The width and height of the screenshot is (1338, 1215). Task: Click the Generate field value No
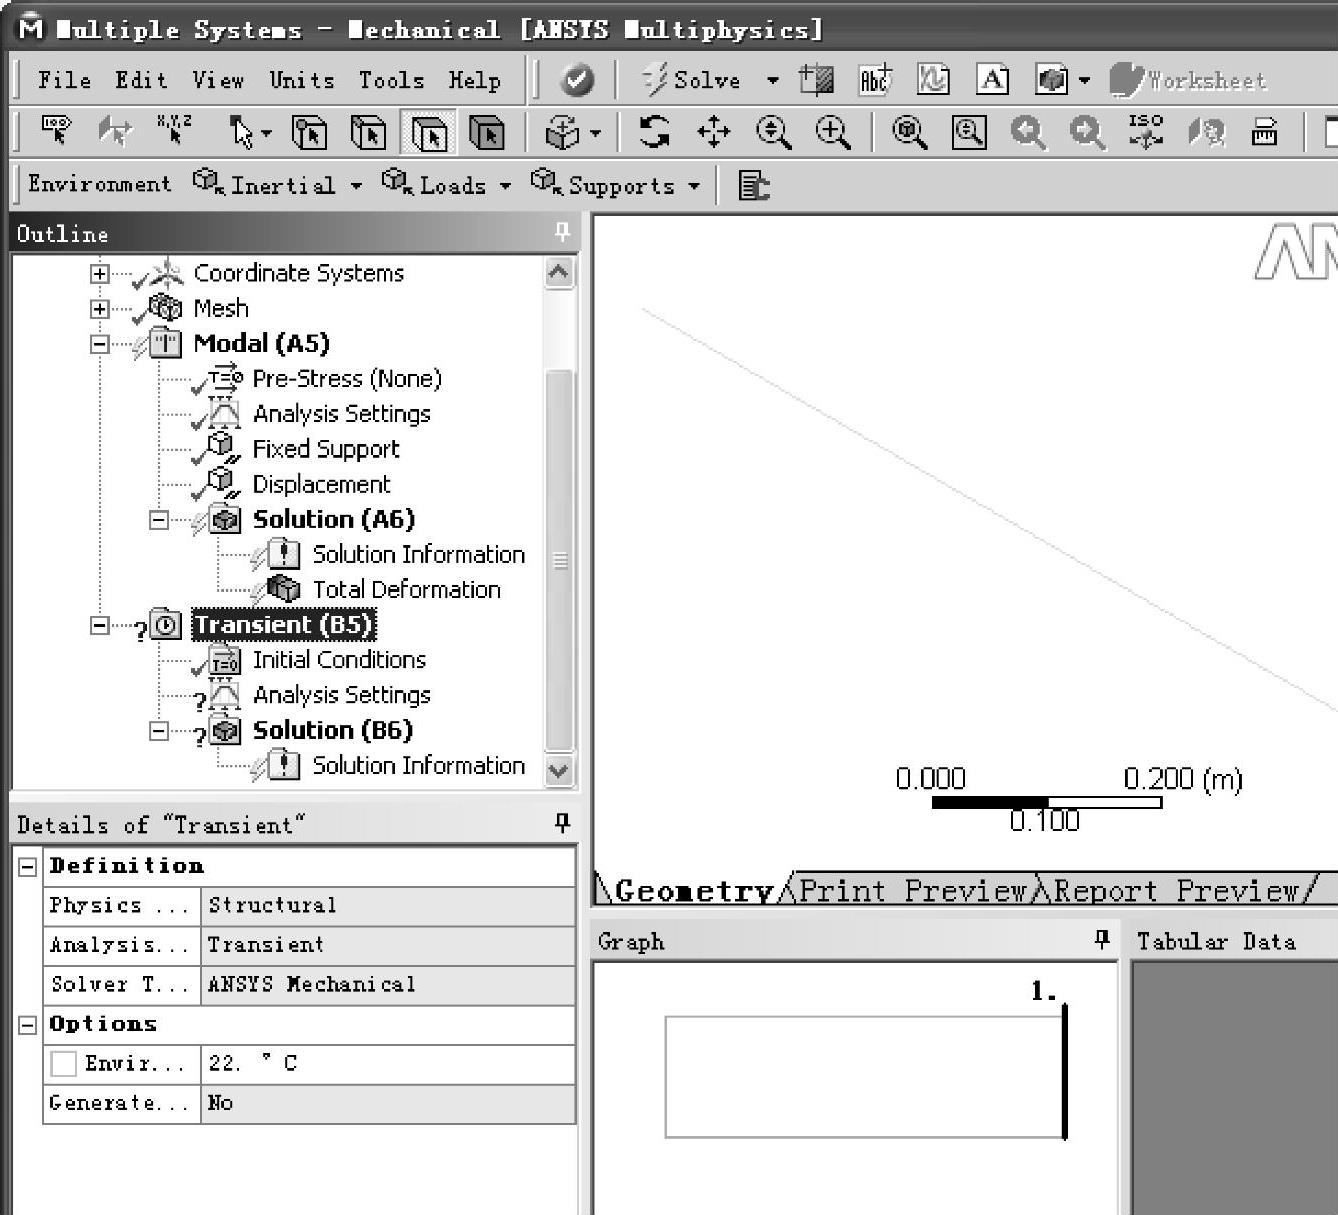[387, 1103]
